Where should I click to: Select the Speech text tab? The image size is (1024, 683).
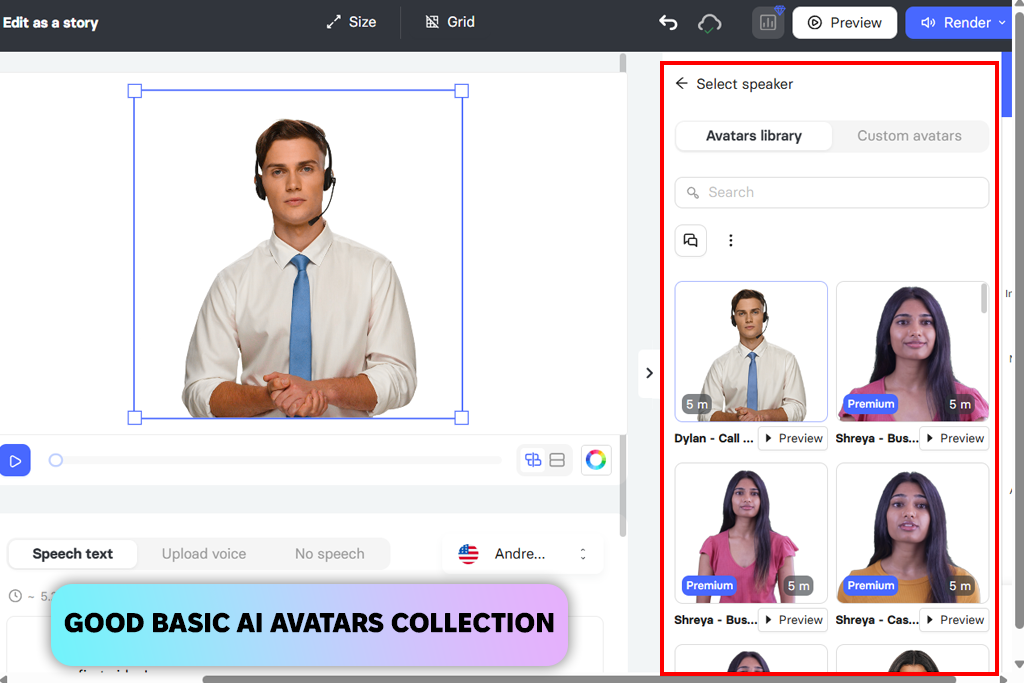tap(72, 554)
